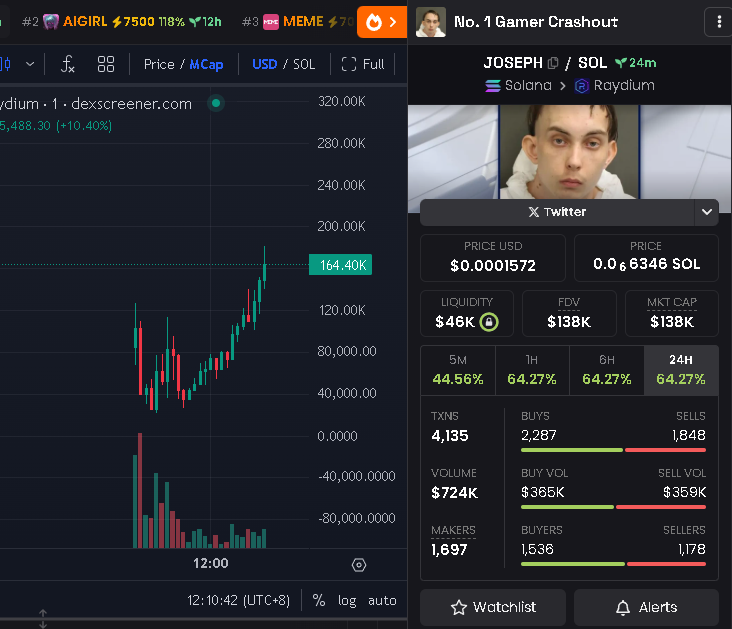The height and width of the screenshot is (629, 732).
Task: Open timezone setting 12:10:42 (UTC+8)
Action: click(239, 600)
